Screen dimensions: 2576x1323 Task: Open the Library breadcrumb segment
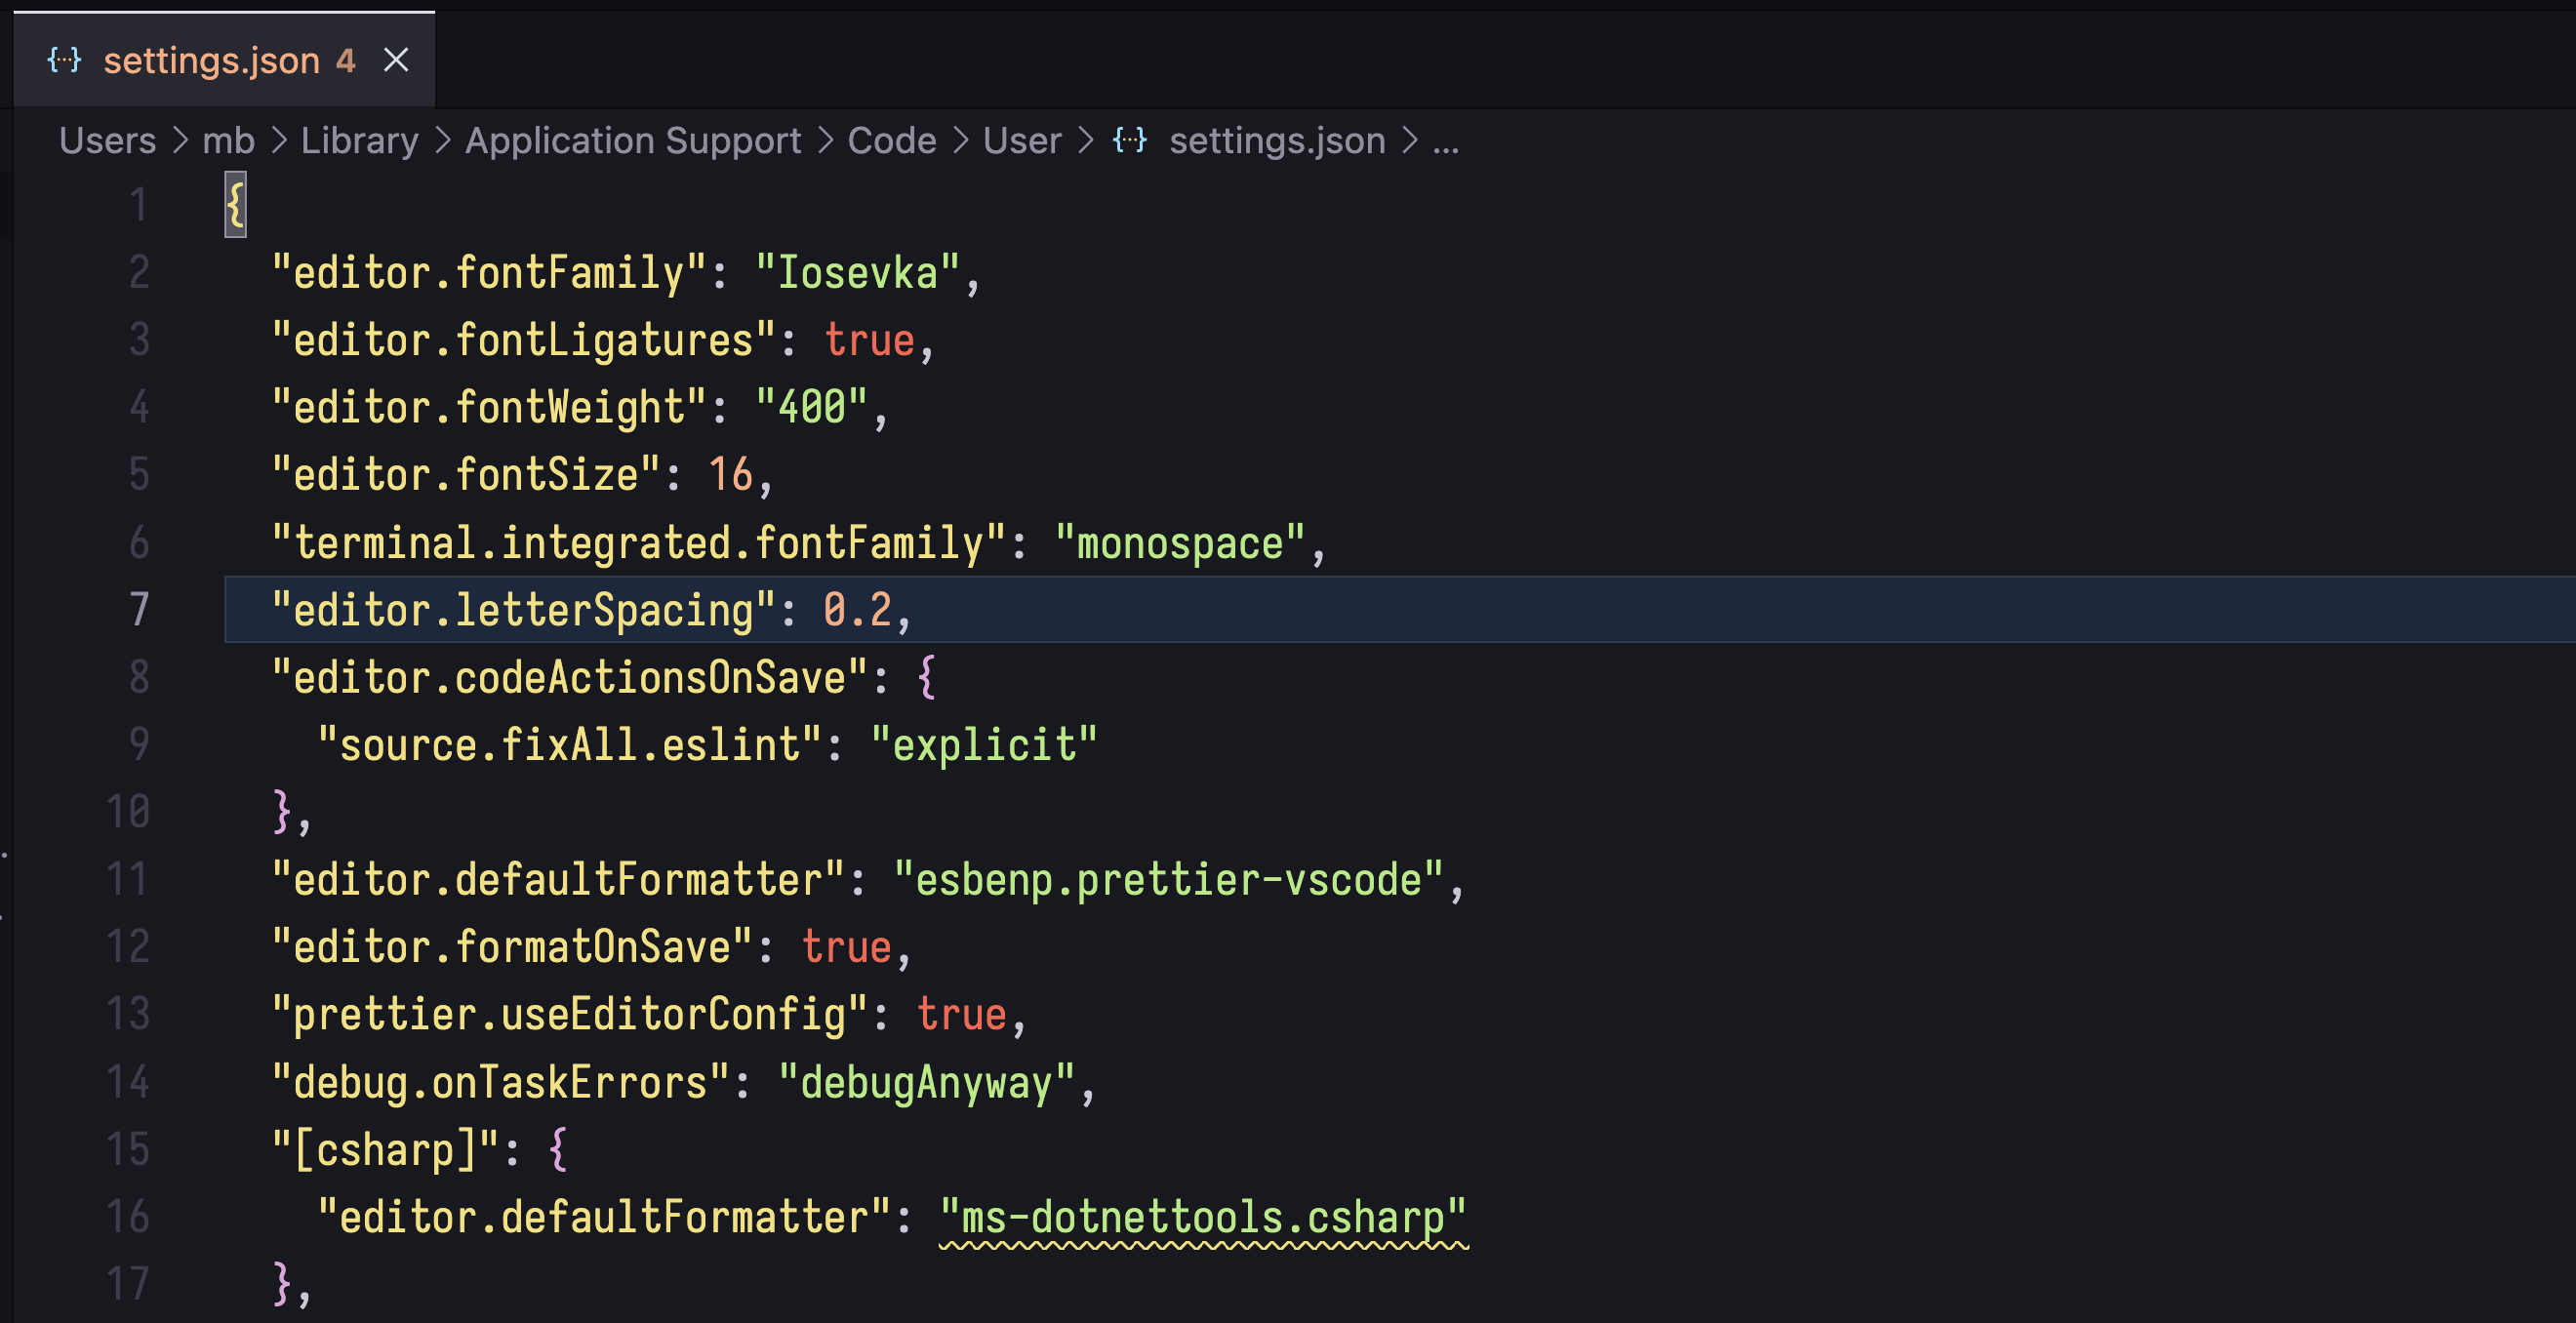pyautogui.click(x=359, y=141)
